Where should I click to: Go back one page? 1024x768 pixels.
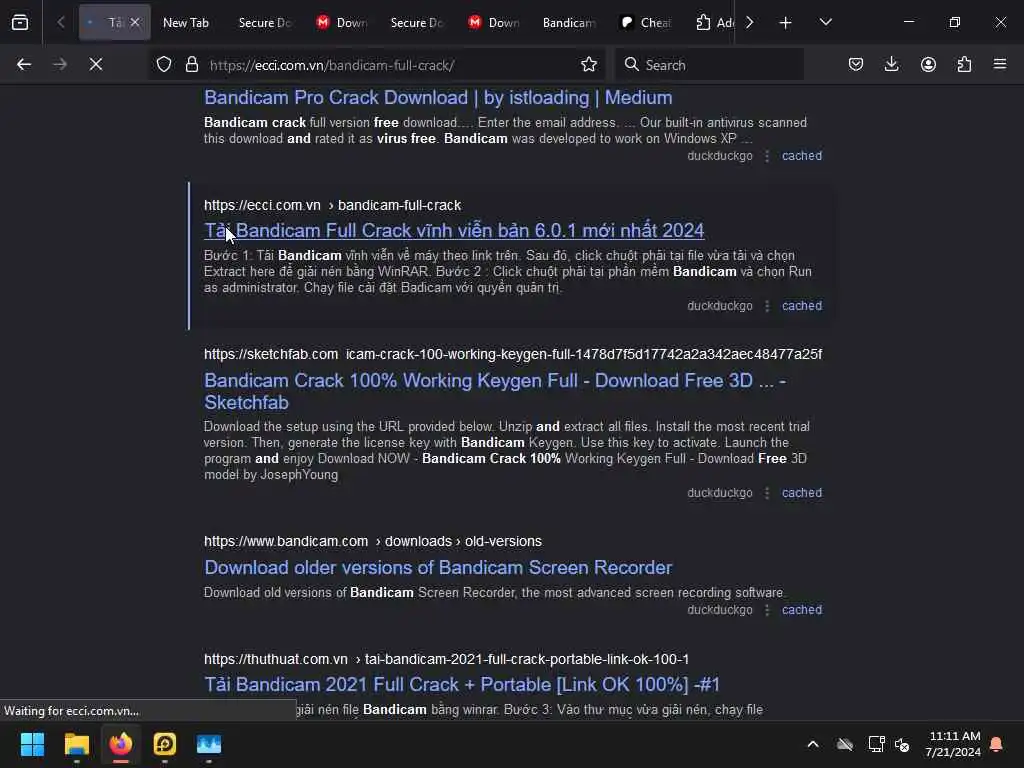tap(24, 65)
